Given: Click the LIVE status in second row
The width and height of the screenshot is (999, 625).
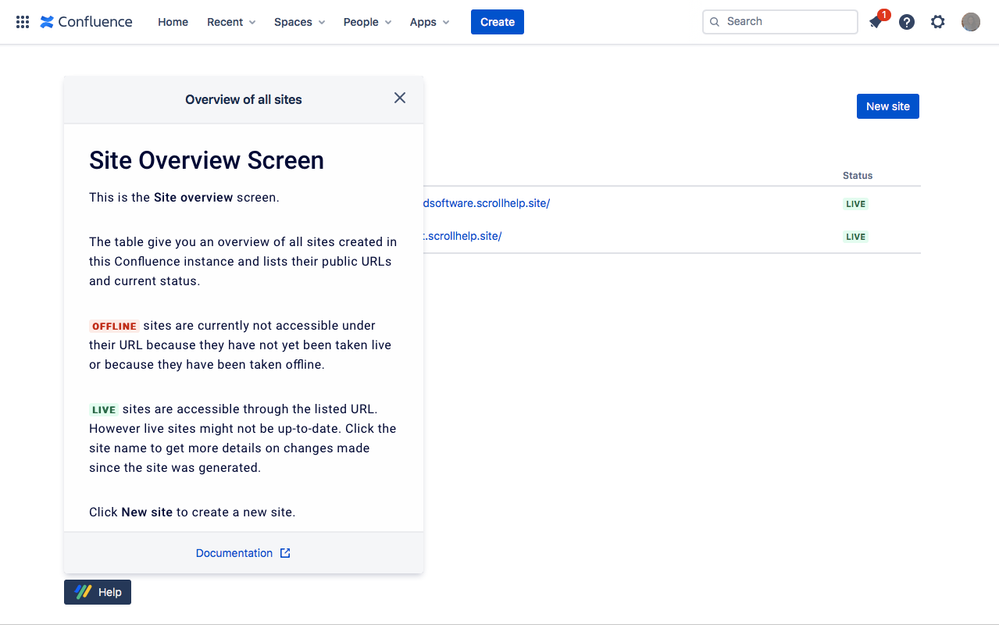Looking at the screenshot, I should click(x=856, y=236).
